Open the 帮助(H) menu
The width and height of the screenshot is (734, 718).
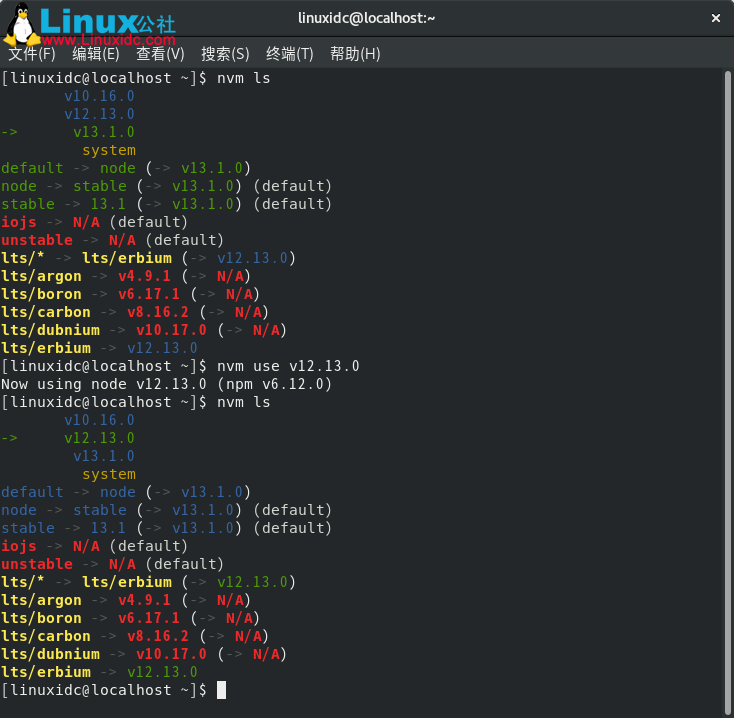(355, 54)
